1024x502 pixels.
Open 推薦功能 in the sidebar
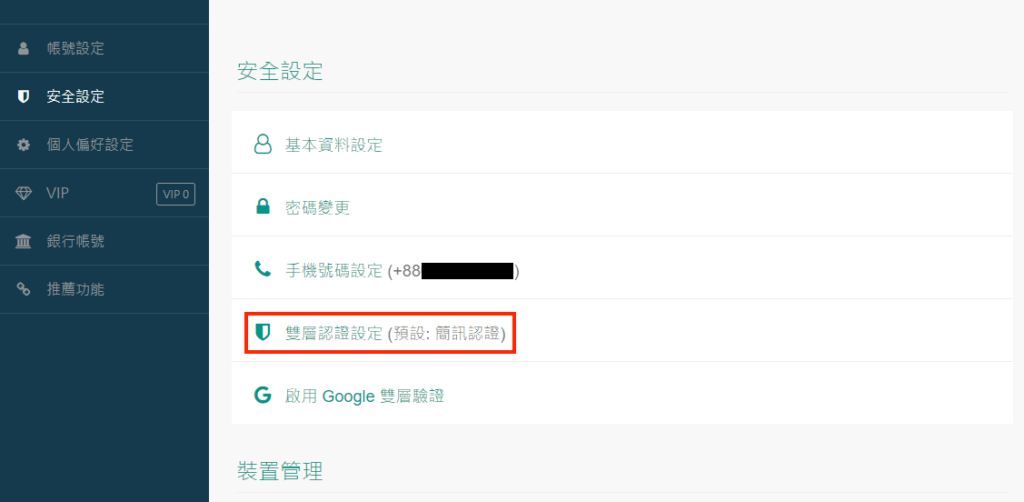point(75,290)
